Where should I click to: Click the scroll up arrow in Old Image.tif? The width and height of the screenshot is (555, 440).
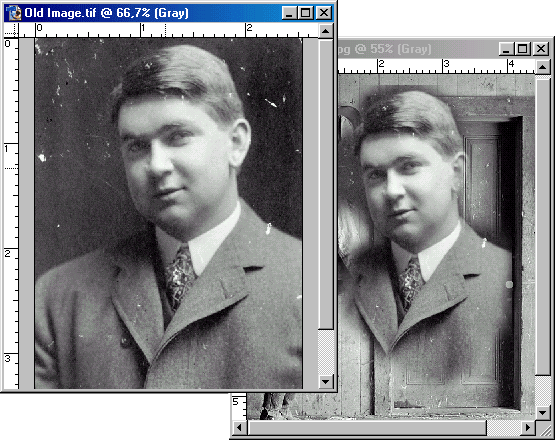326,31
